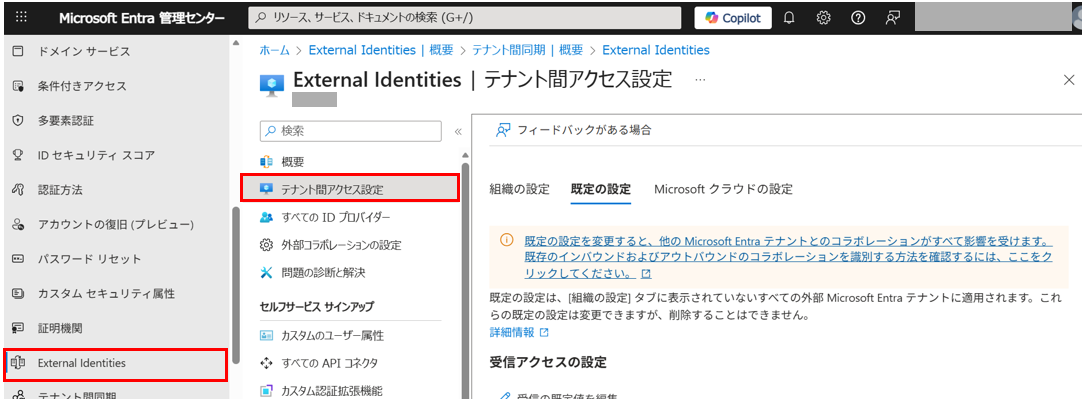This screenshot has width=1082, height=399.
Task: Focus the 検索 box in blade menu
Action: click(350, 130)
